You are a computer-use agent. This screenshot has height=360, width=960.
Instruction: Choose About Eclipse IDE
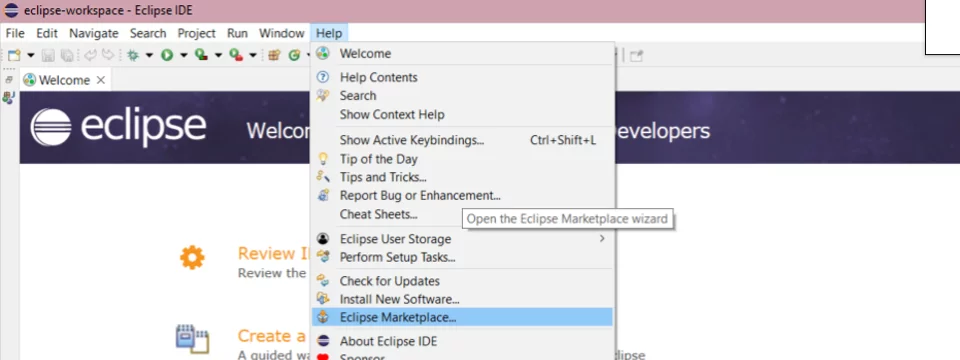click(462, 341)
